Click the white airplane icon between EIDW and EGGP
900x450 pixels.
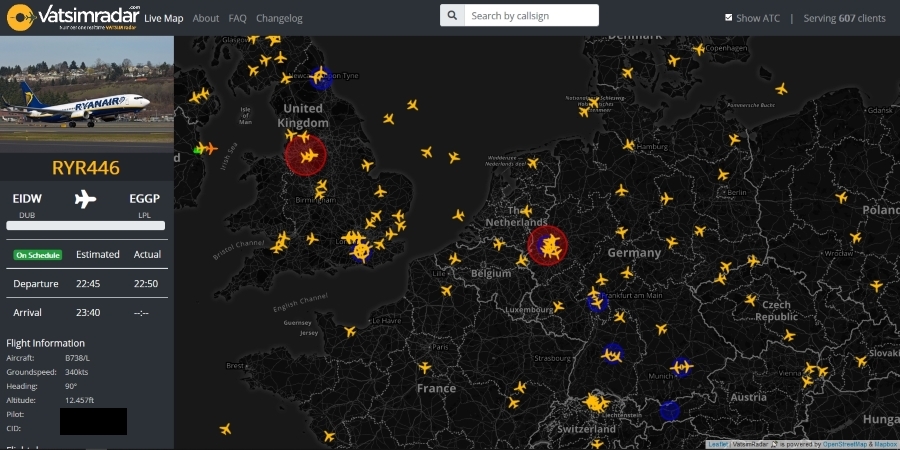coord(85,199)
